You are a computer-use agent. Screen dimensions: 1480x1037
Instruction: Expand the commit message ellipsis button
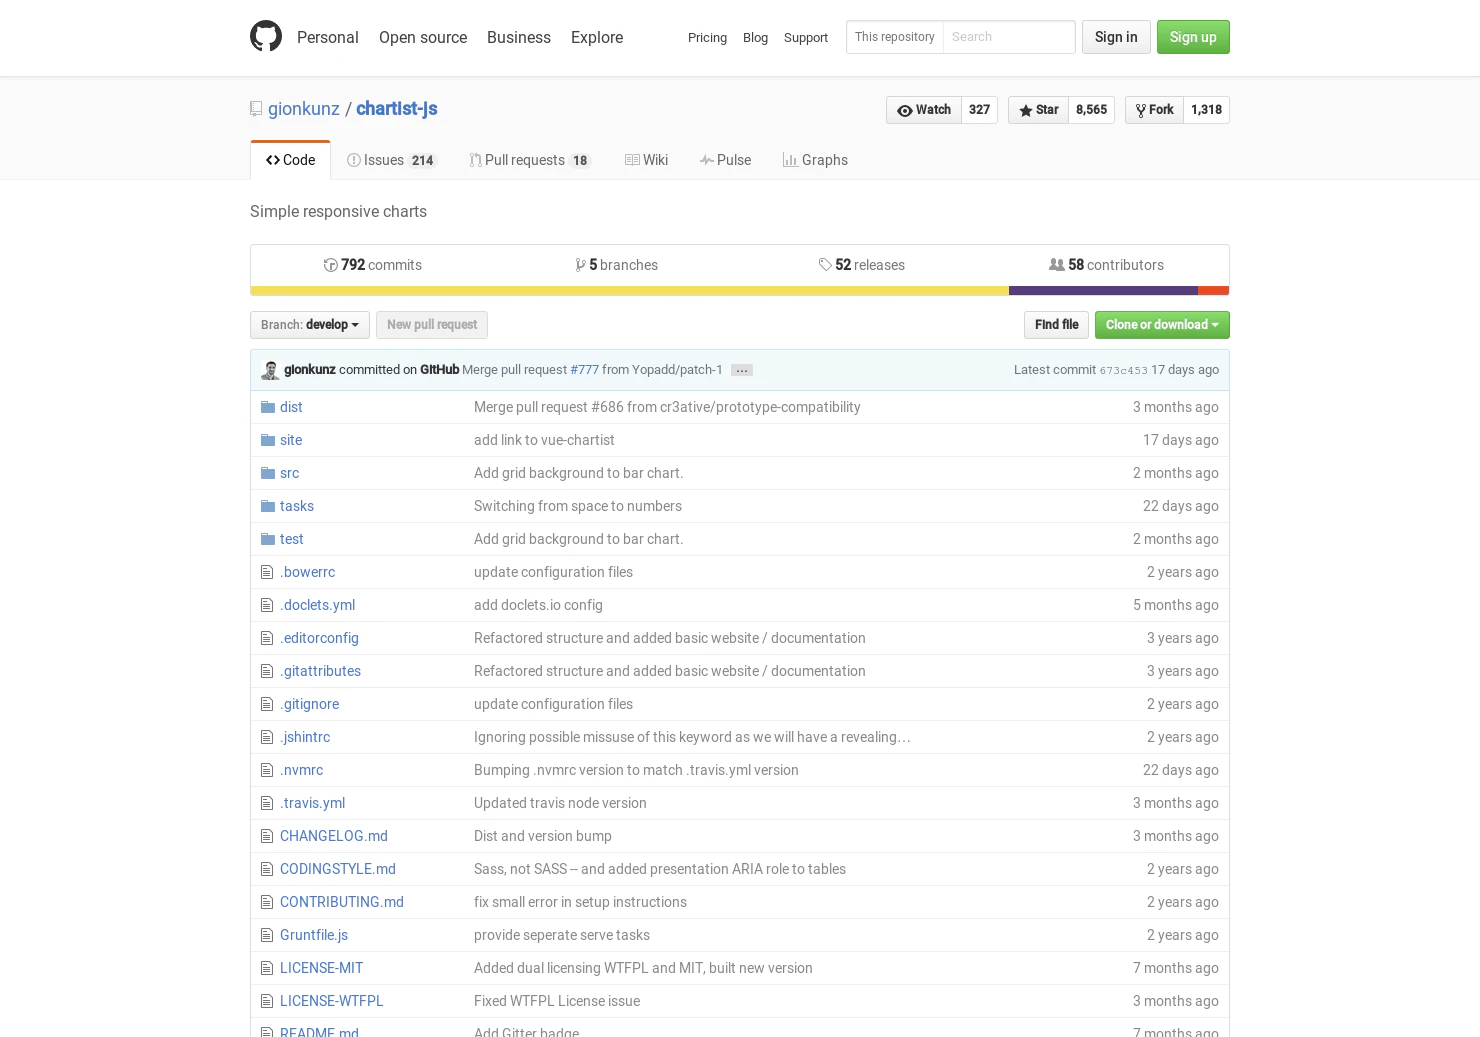coord(742,370)
